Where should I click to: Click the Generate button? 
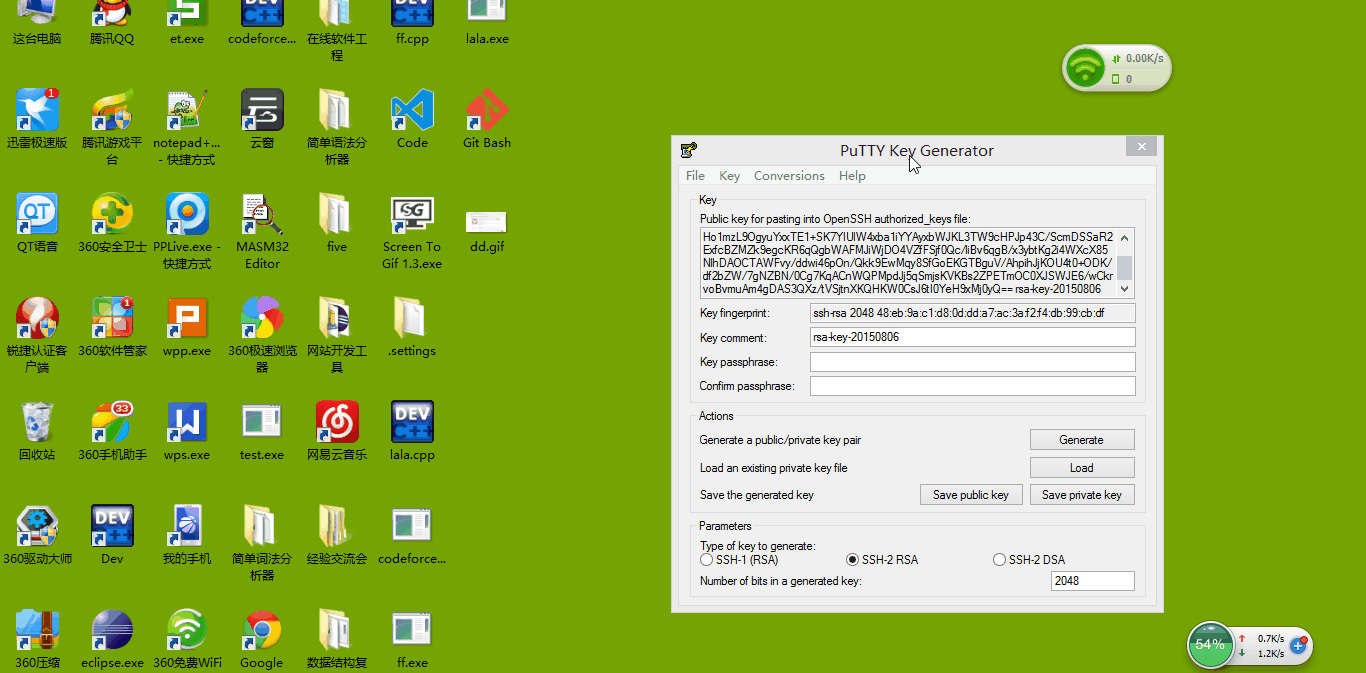[x=1081, y=440]
